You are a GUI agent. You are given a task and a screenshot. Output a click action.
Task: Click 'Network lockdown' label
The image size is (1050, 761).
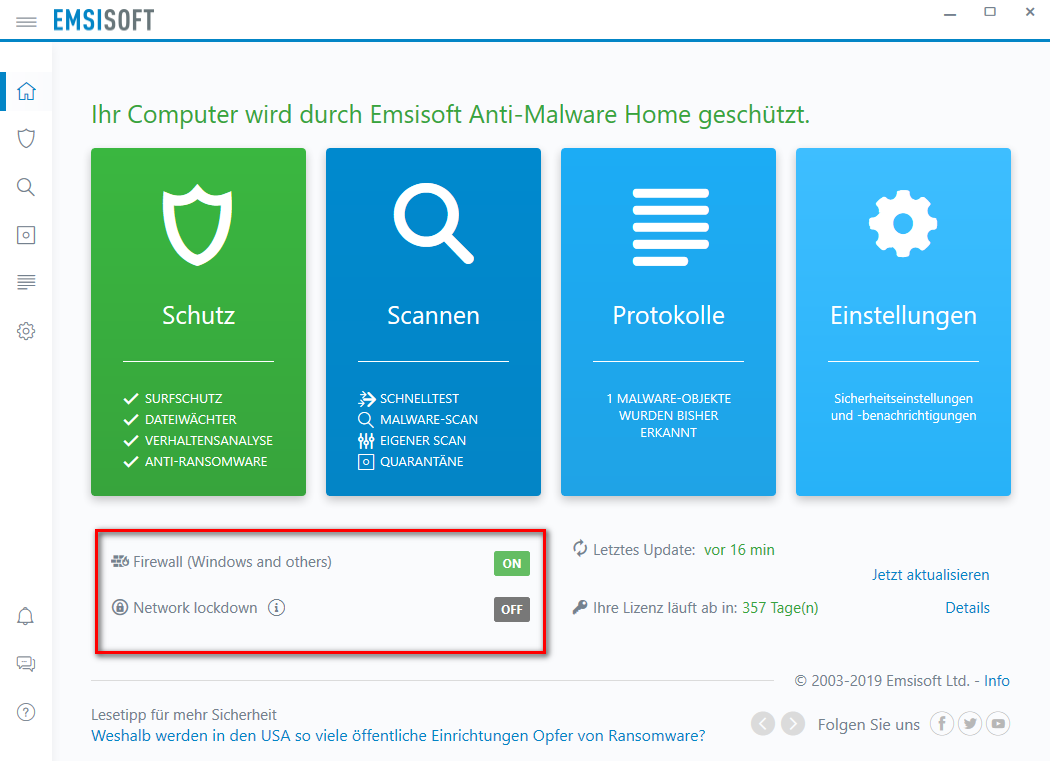(195, 608)
